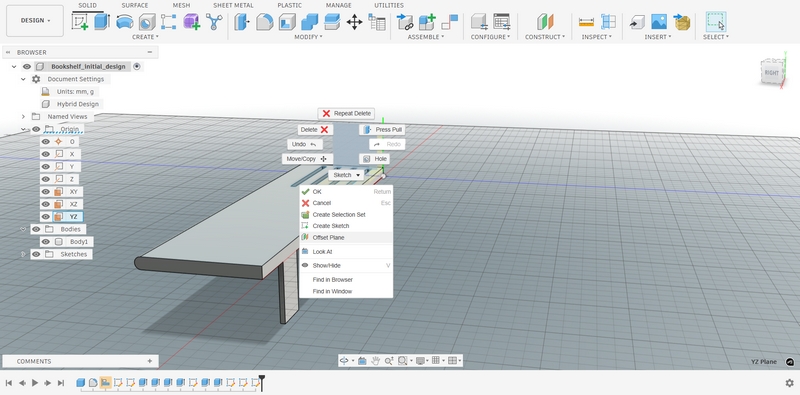
Task: Select the Pan hand tool
Action: (376, 361)
